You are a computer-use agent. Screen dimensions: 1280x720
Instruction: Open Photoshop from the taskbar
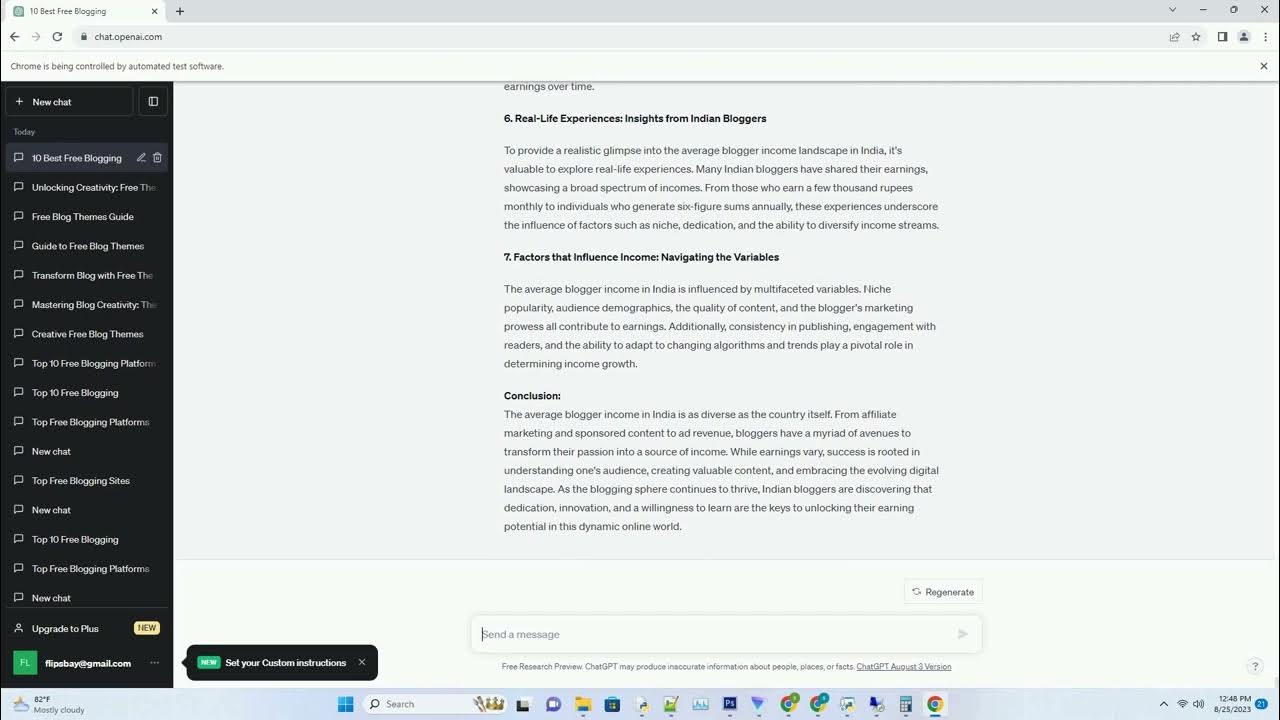[x=729, y=704]
